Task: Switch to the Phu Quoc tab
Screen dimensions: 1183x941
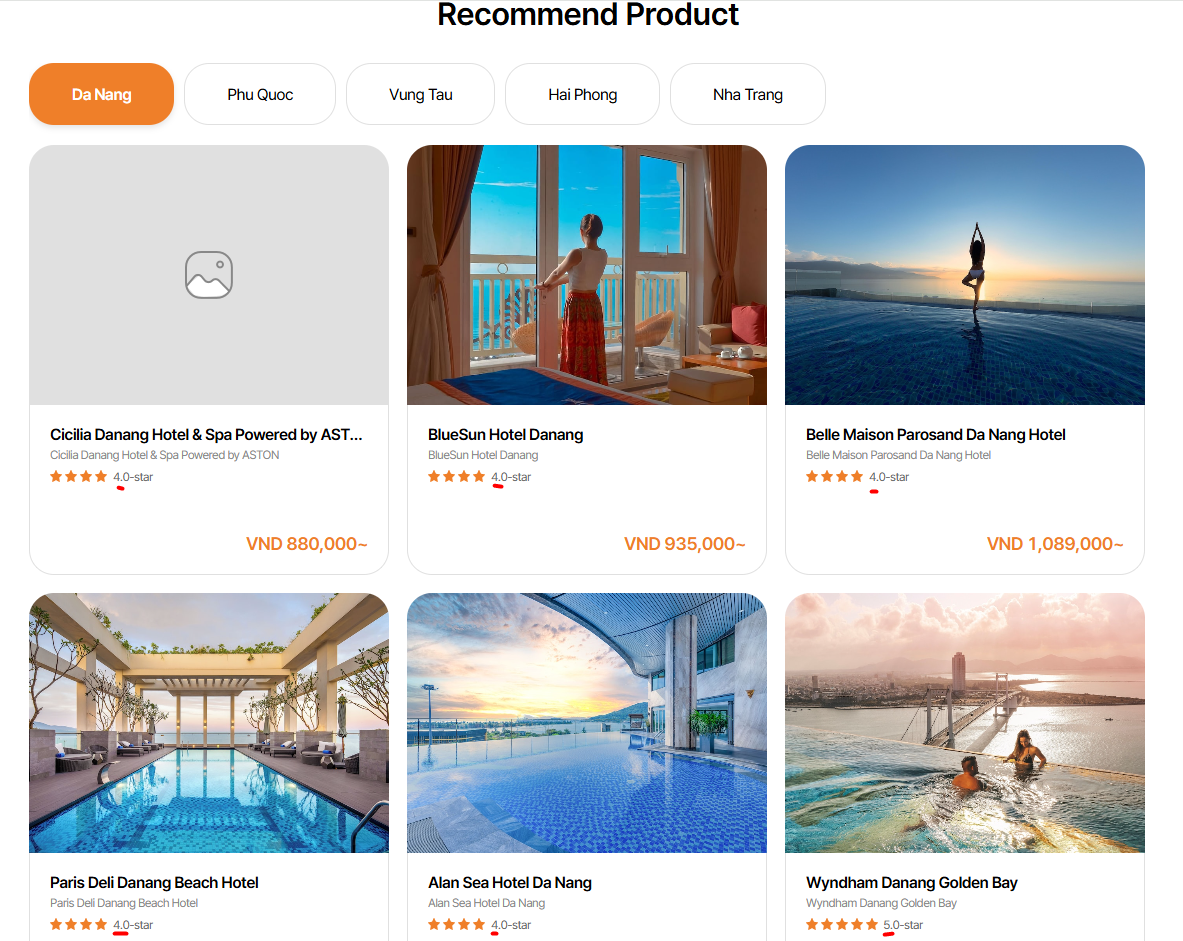Action: pos(260,95)
